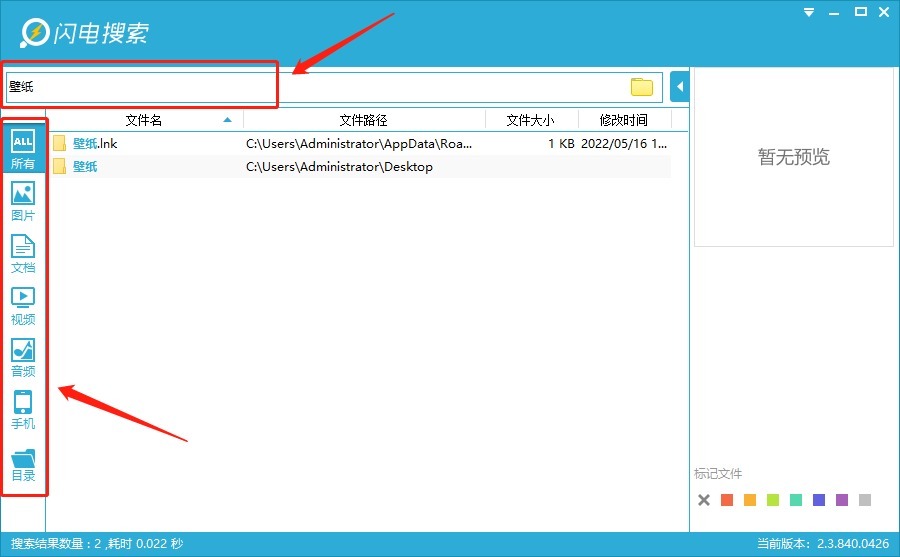Mark file with the lime green swatch
This screenshot has width=900, height=557.
pyautogui.click(x=773, y=500)
